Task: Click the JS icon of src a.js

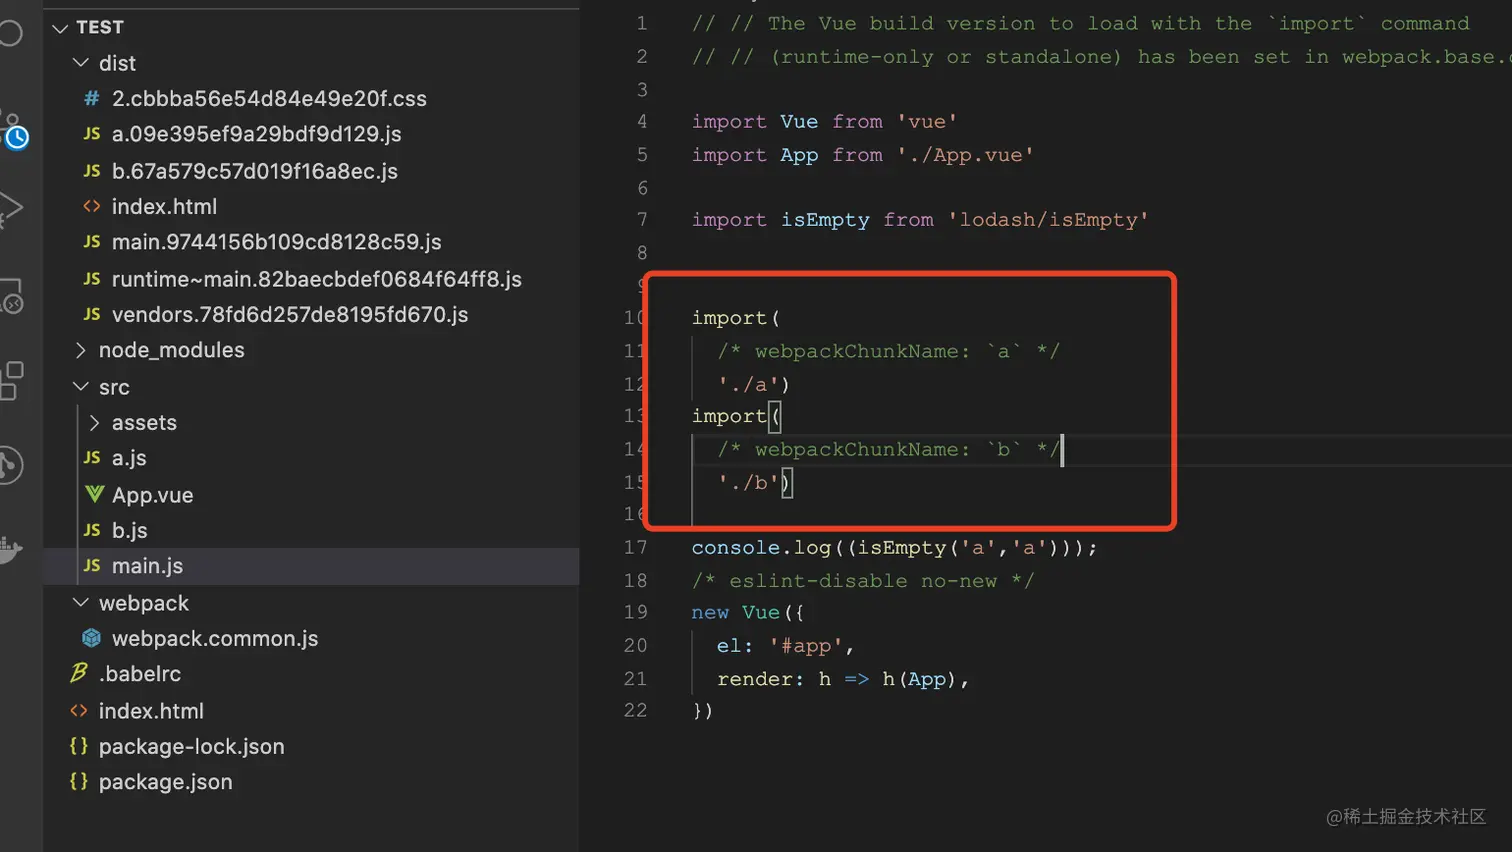Action: [92, 458]
